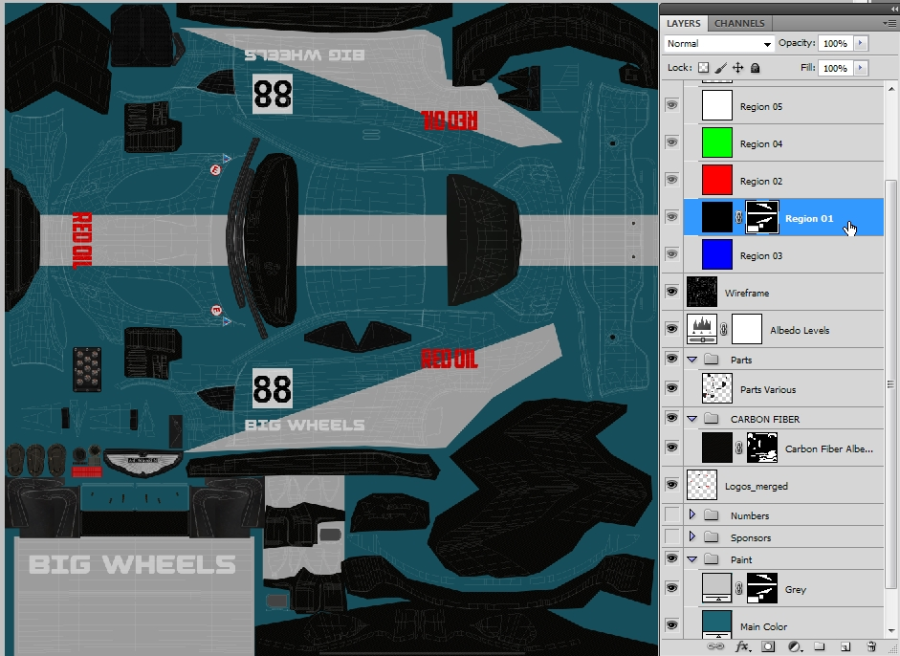This screenshot has height=656, width=900.
Task: Expand the Sponsors group
Action: pyautogui.click(x=692, y=537)
